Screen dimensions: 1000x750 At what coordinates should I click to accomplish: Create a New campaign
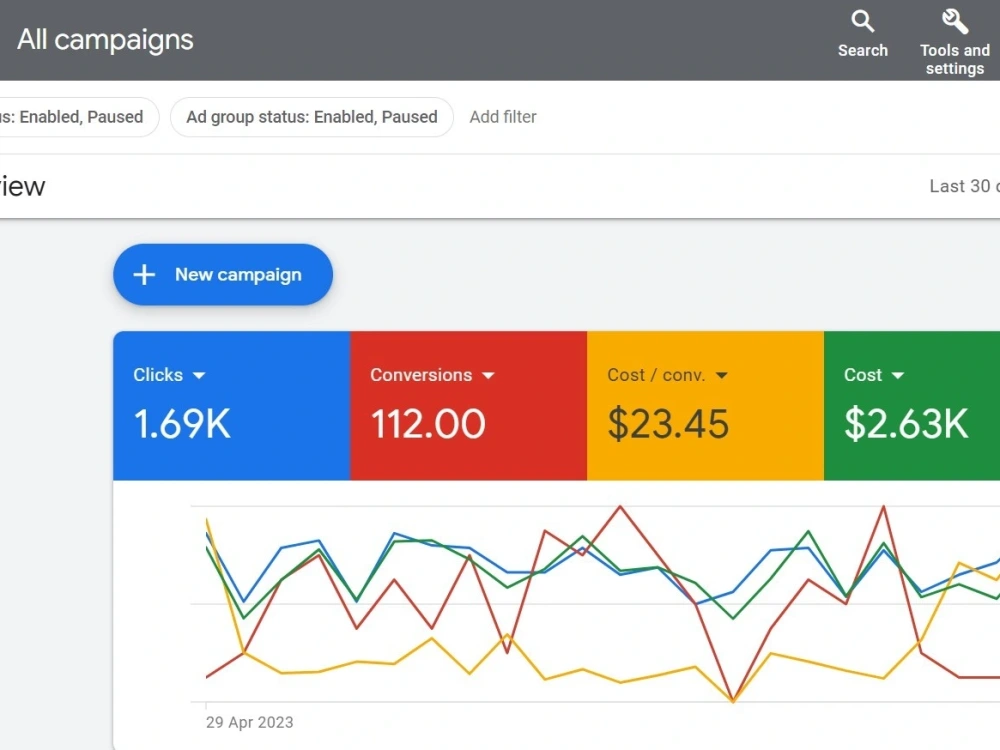(223, 275)
